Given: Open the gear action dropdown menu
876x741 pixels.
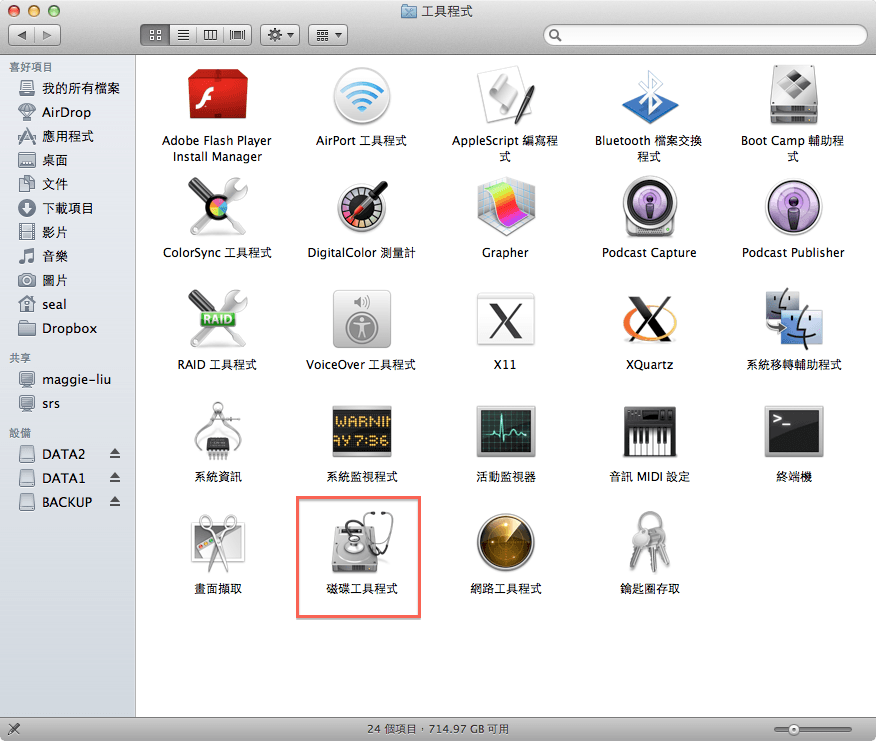Looking at the screenshot, I should [x=279, y=35].
